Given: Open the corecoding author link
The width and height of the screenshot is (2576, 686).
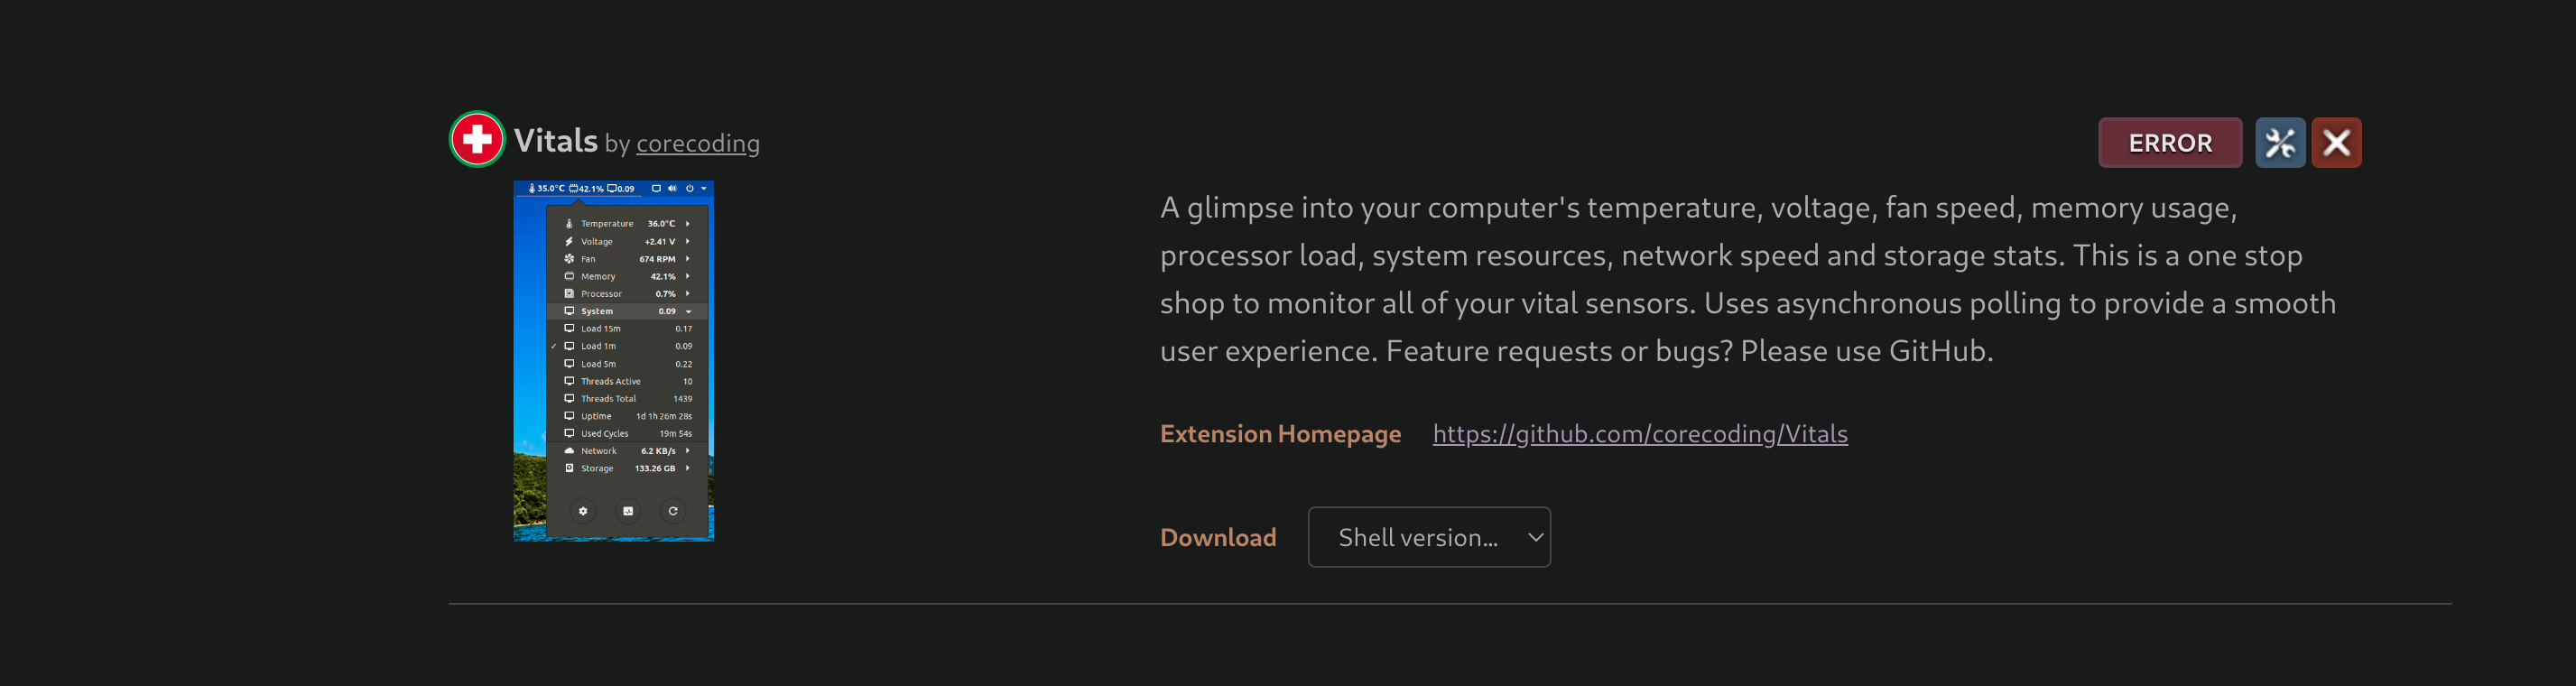Looking at the screenshot, I should coord(697,143).
